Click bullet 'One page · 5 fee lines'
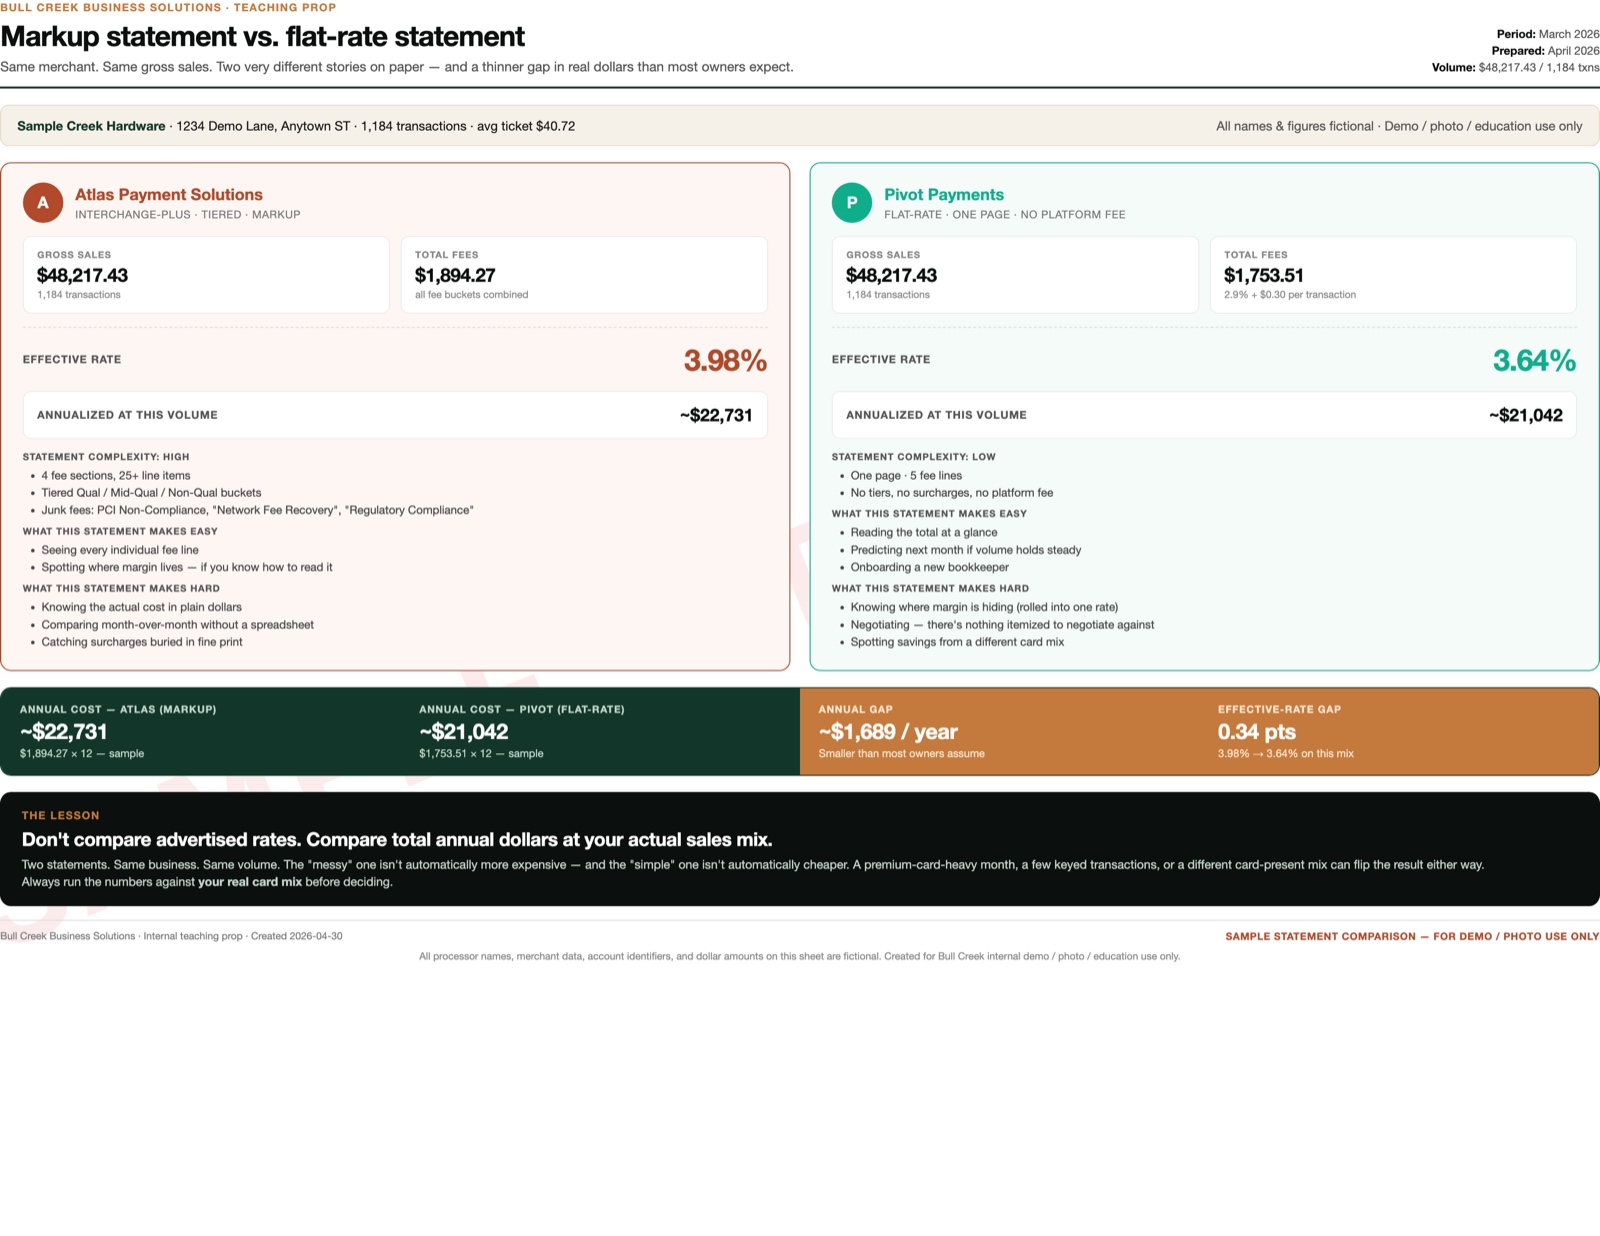Image resolution: width=1600 pixels, height=1236 pixels. tap(906, 476)
